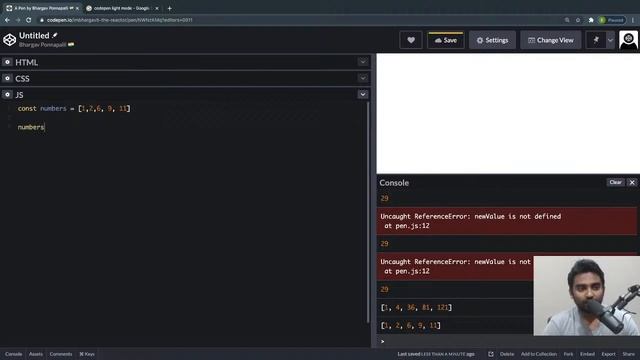This screenshot has width=640, height=360.
Task: Click the first ReferenceError message in console
Action: pyautogui.click(x=507, y=221)
